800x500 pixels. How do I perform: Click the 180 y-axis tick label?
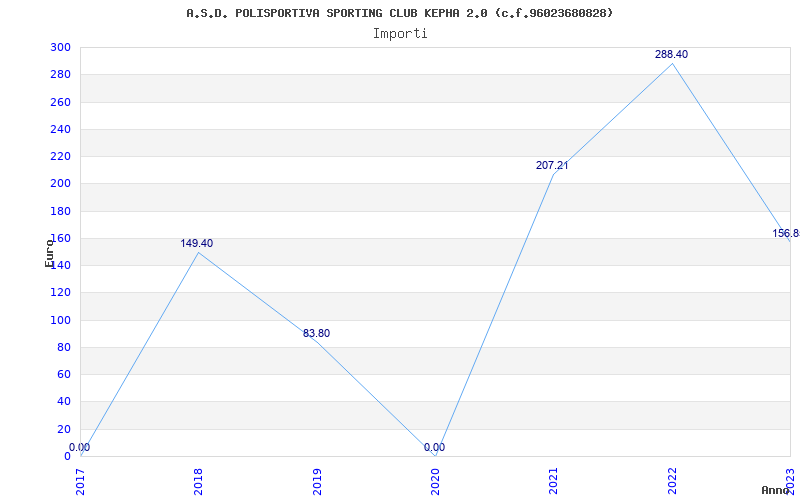tap(61, 211)
